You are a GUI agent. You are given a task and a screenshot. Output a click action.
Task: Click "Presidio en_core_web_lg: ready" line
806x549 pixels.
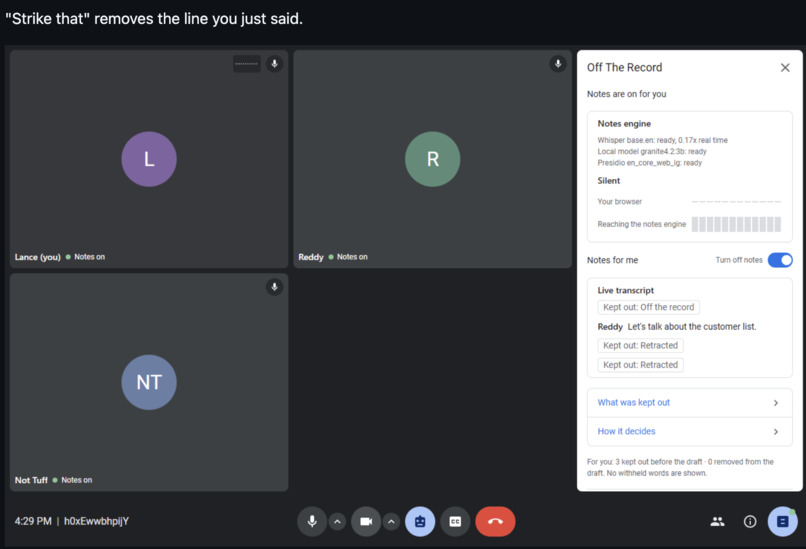(x=650, y=162)
